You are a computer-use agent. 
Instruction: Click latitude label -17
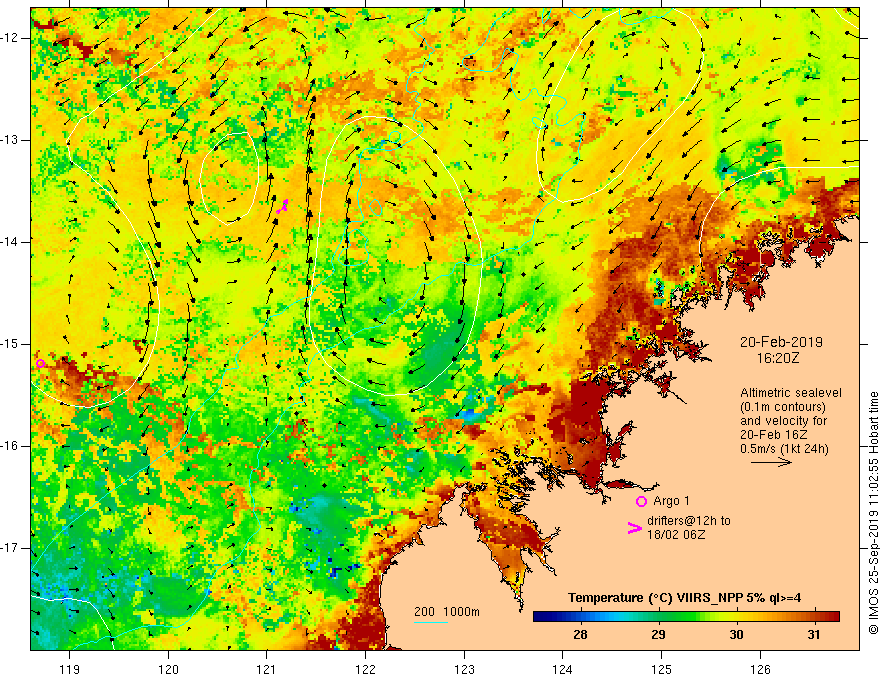pos(11,548)
